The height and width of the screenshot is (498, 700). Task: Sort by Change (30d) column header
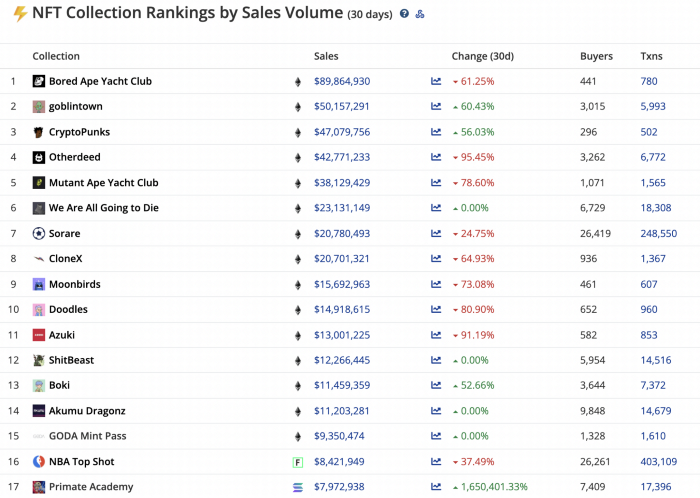click(x=483, y=56)
